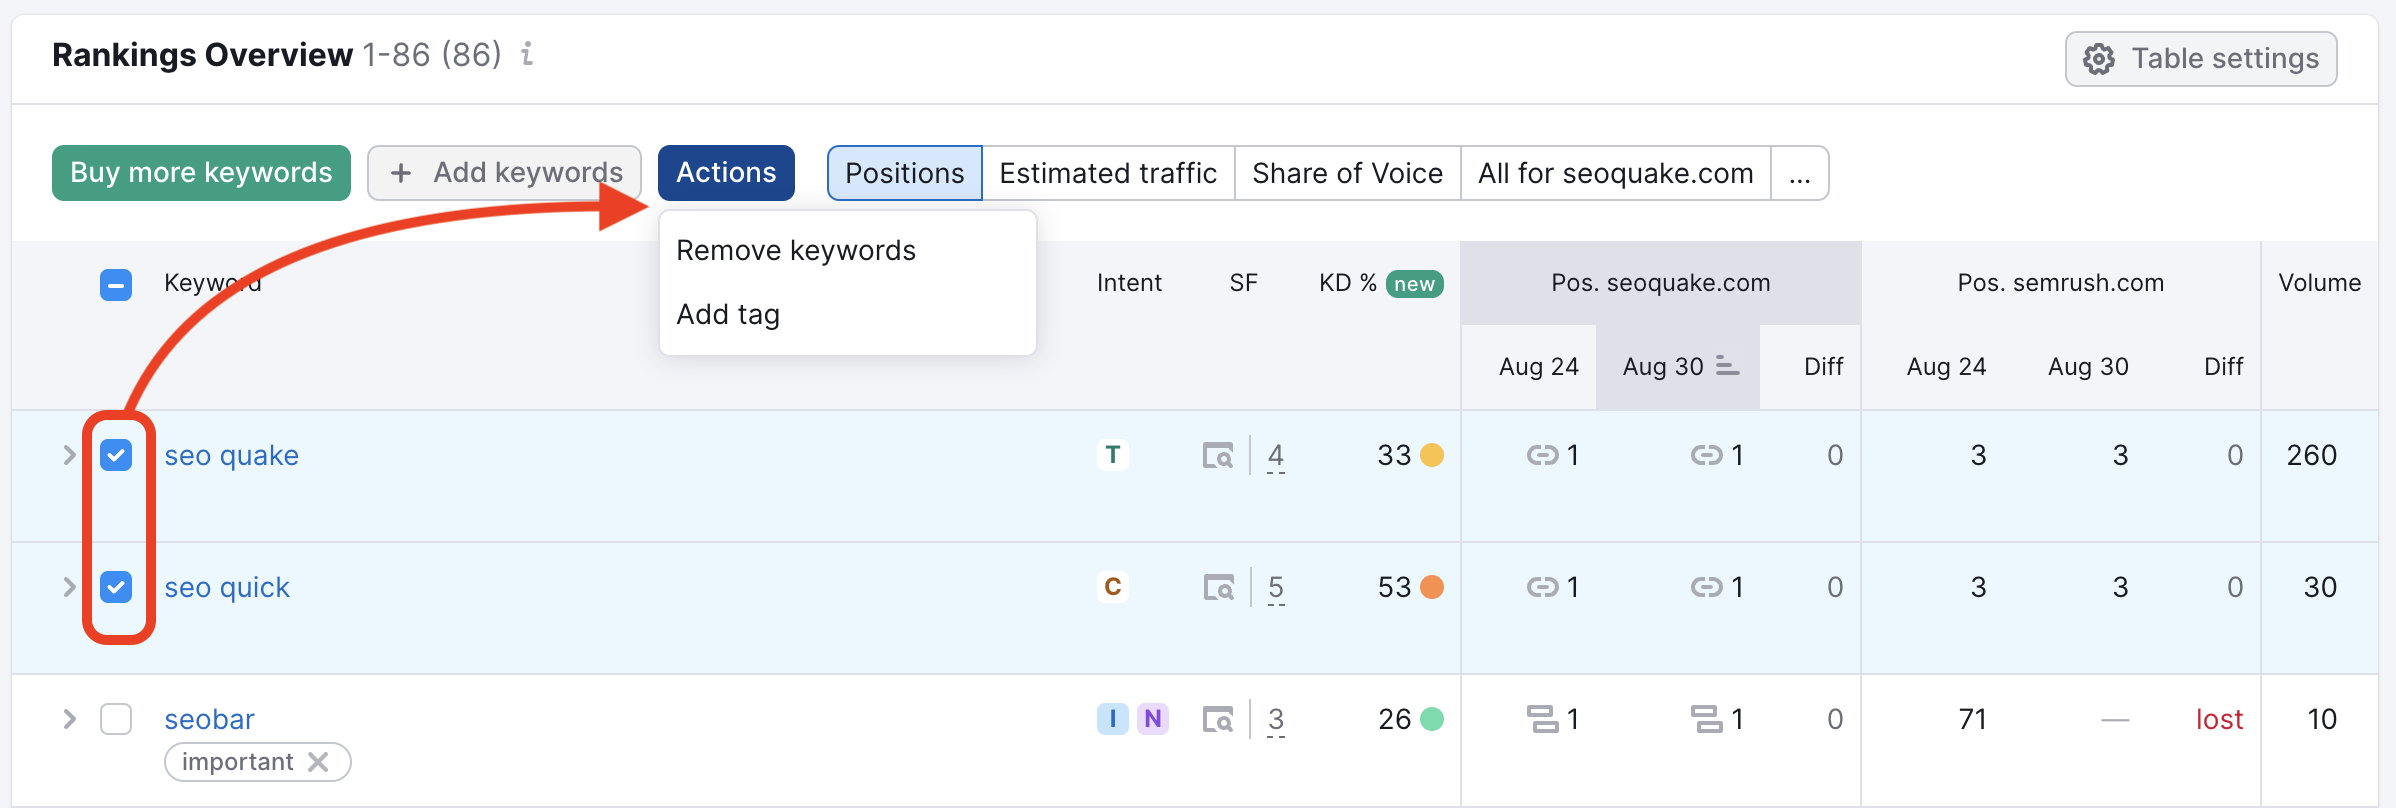The width and height of the screenshot is (2396, 808).
Task: Choose Add tag from Actions menu
Action: (x=728, y=314)
